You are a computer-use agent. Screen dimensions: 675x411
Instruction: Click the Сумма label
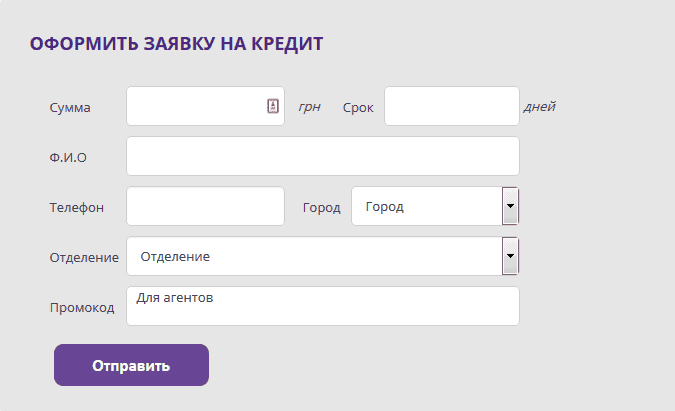click(70, 108)
